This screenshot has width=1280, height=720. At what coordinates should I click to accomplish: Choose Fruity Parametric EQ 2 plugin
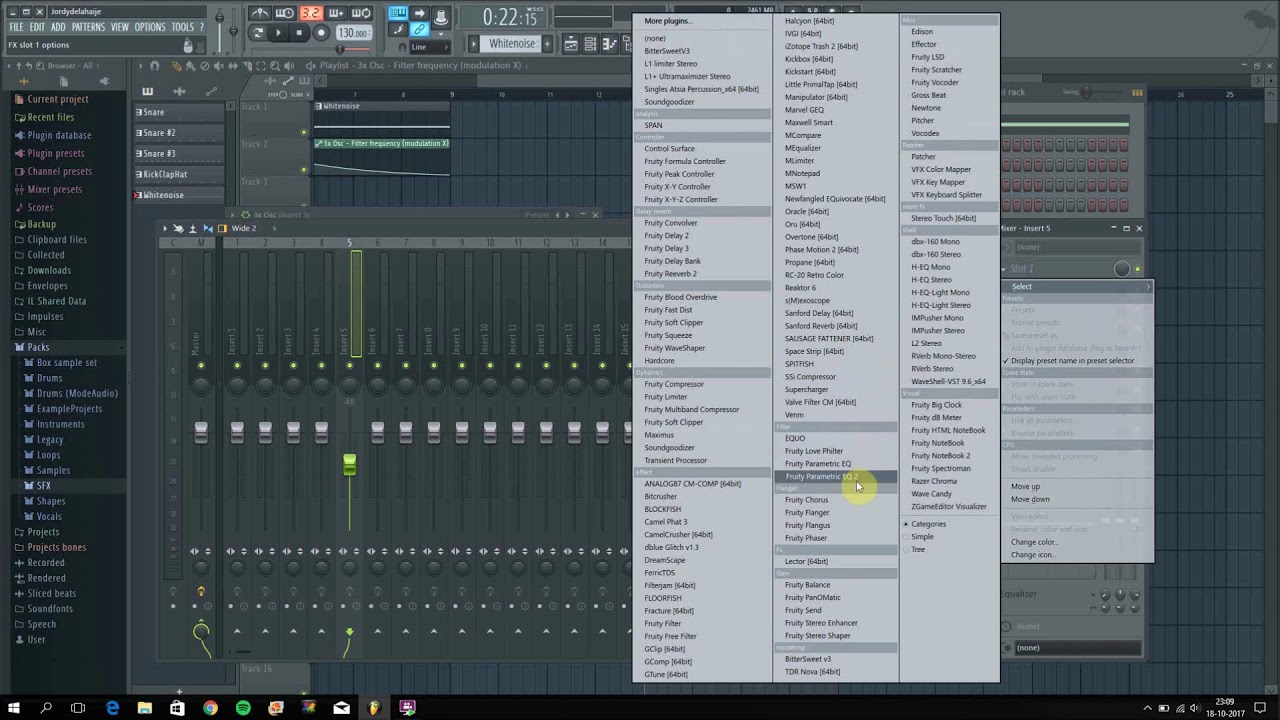(834, 476)
